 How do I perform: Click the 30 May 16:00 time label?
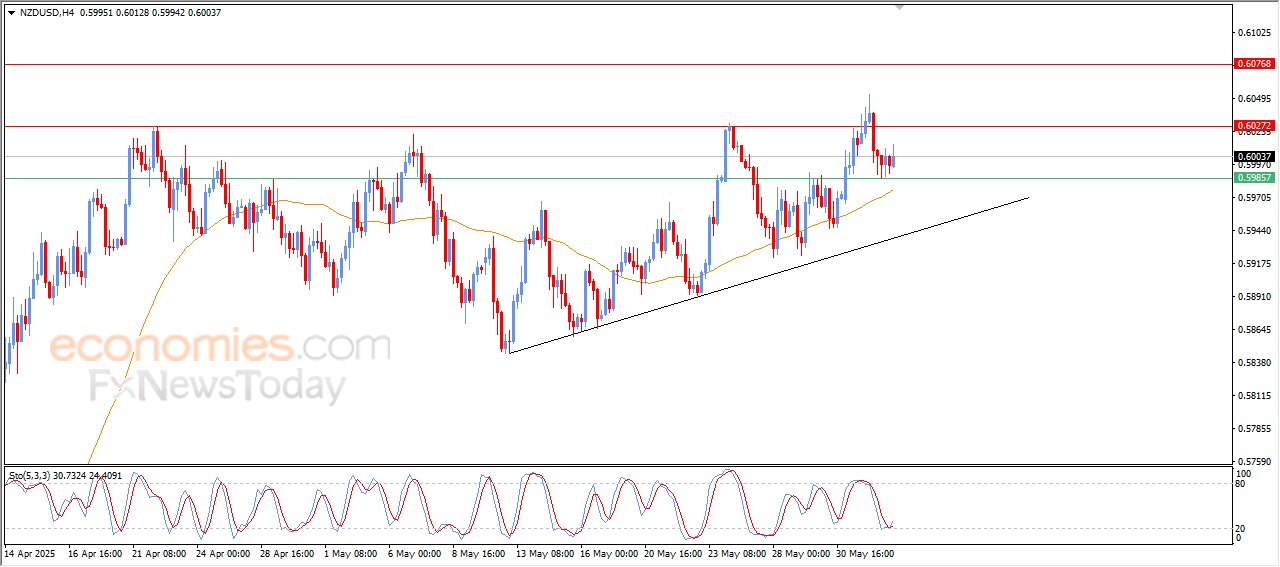(x=865, y=552)
